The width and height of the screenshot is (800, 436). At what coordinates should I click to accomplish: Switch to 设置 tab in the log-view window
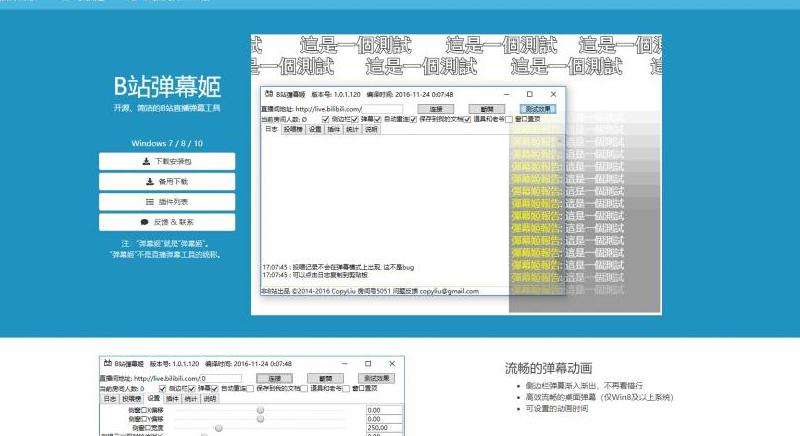click(315, 130)
